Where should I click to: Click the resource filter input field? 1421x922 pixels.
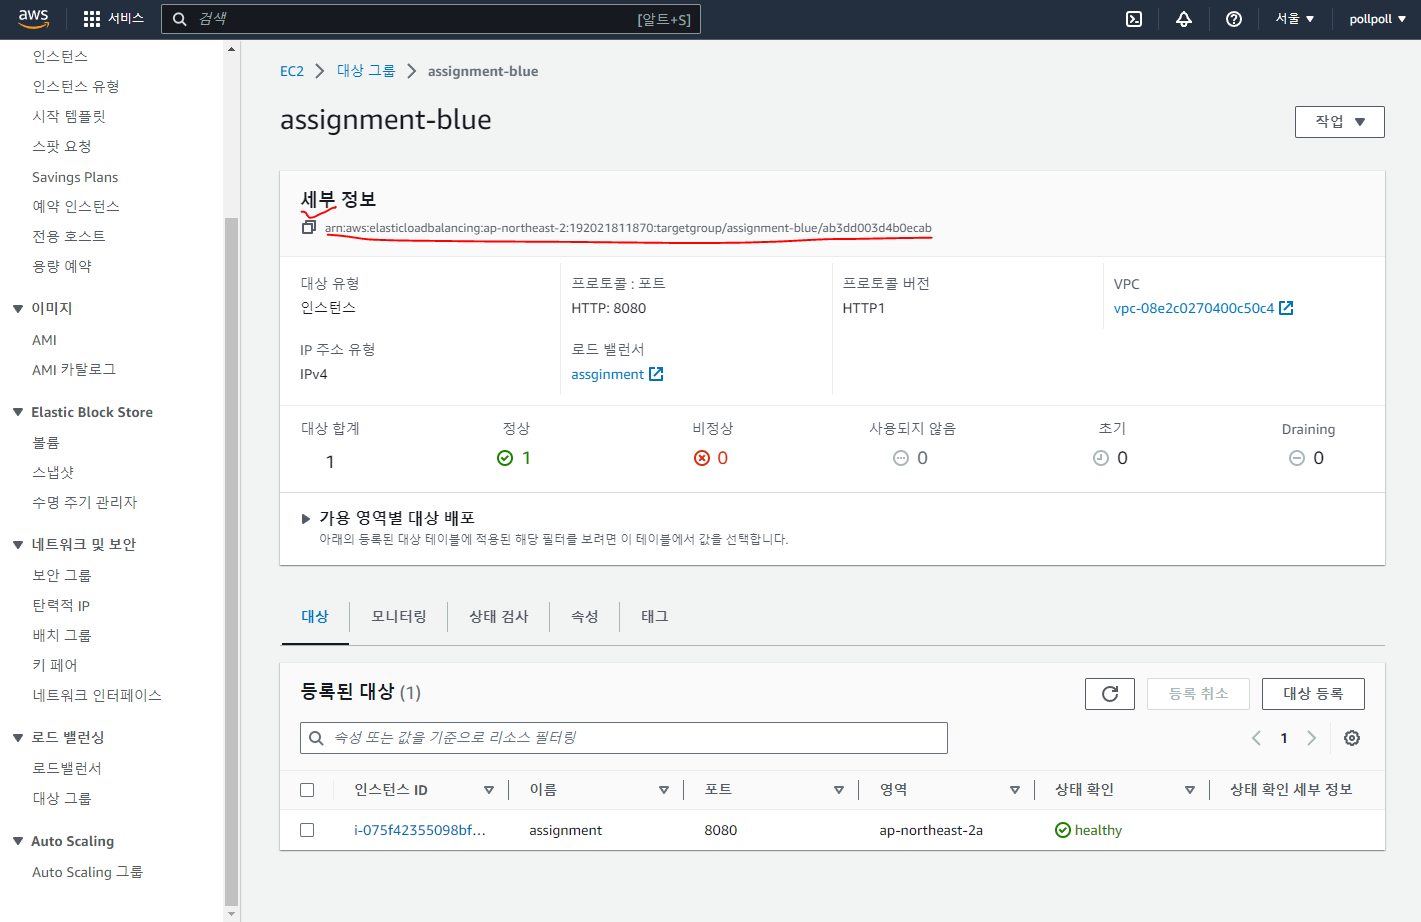[x=624, y=738]
